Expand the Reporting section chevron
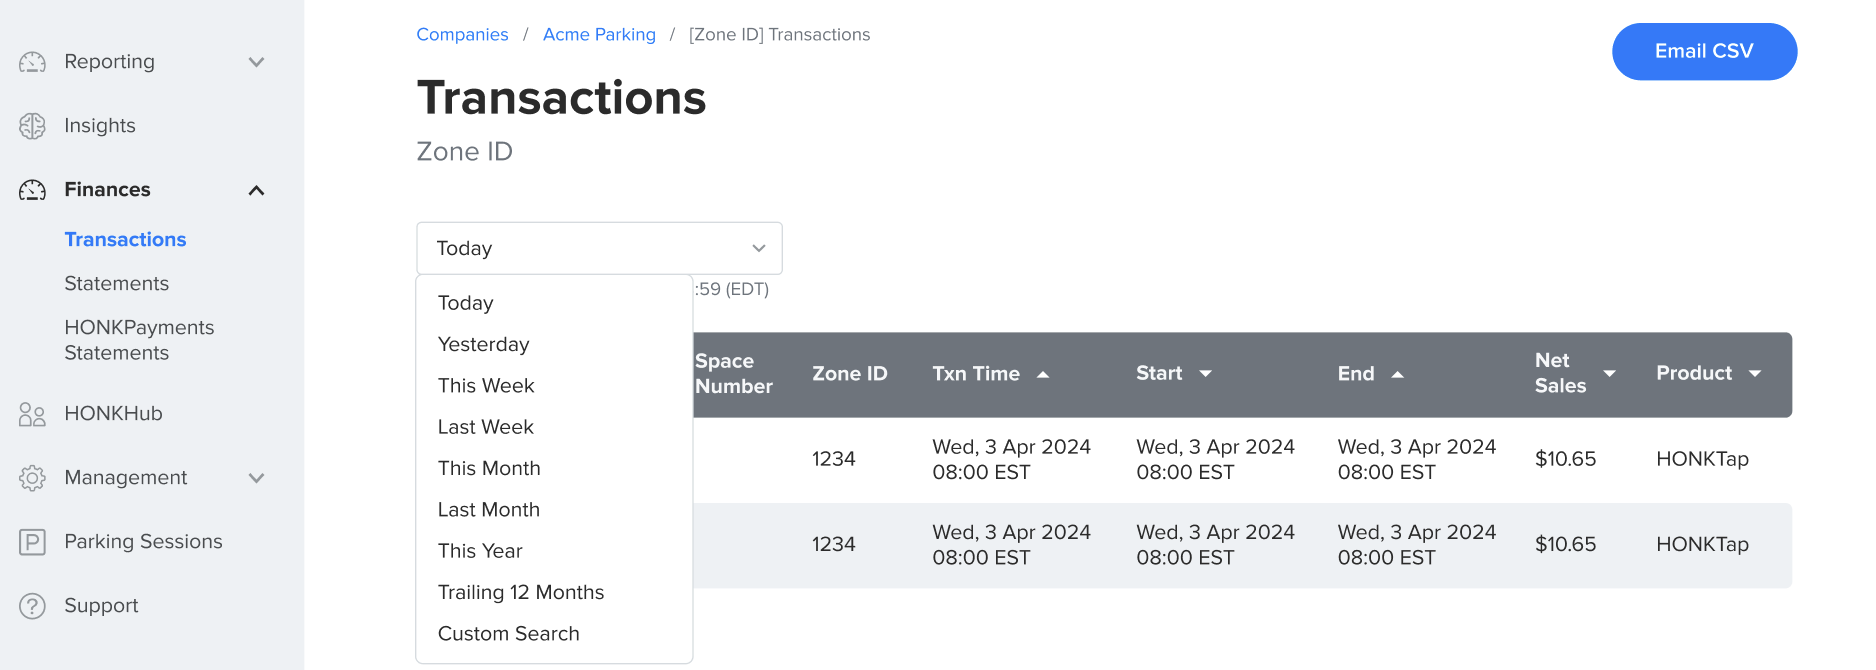1876x670 pixels. (257, 61)
